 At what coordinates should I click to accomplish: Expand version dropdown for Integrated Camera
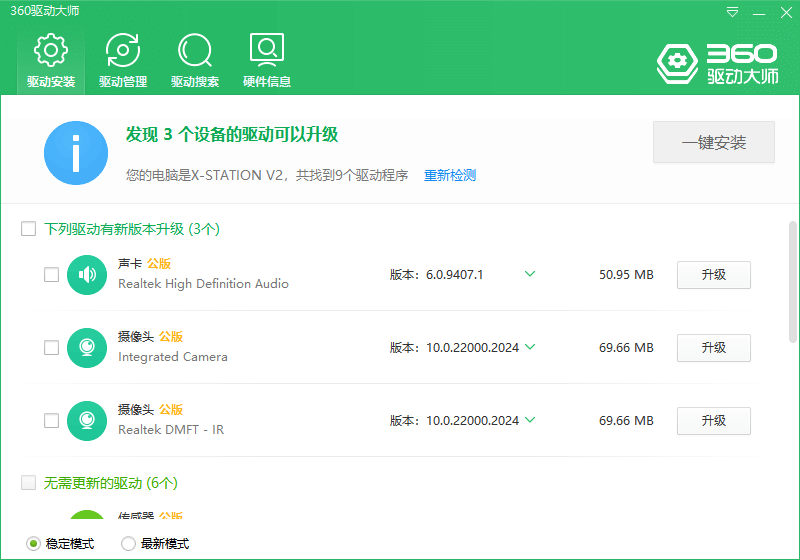coord(530,347)
